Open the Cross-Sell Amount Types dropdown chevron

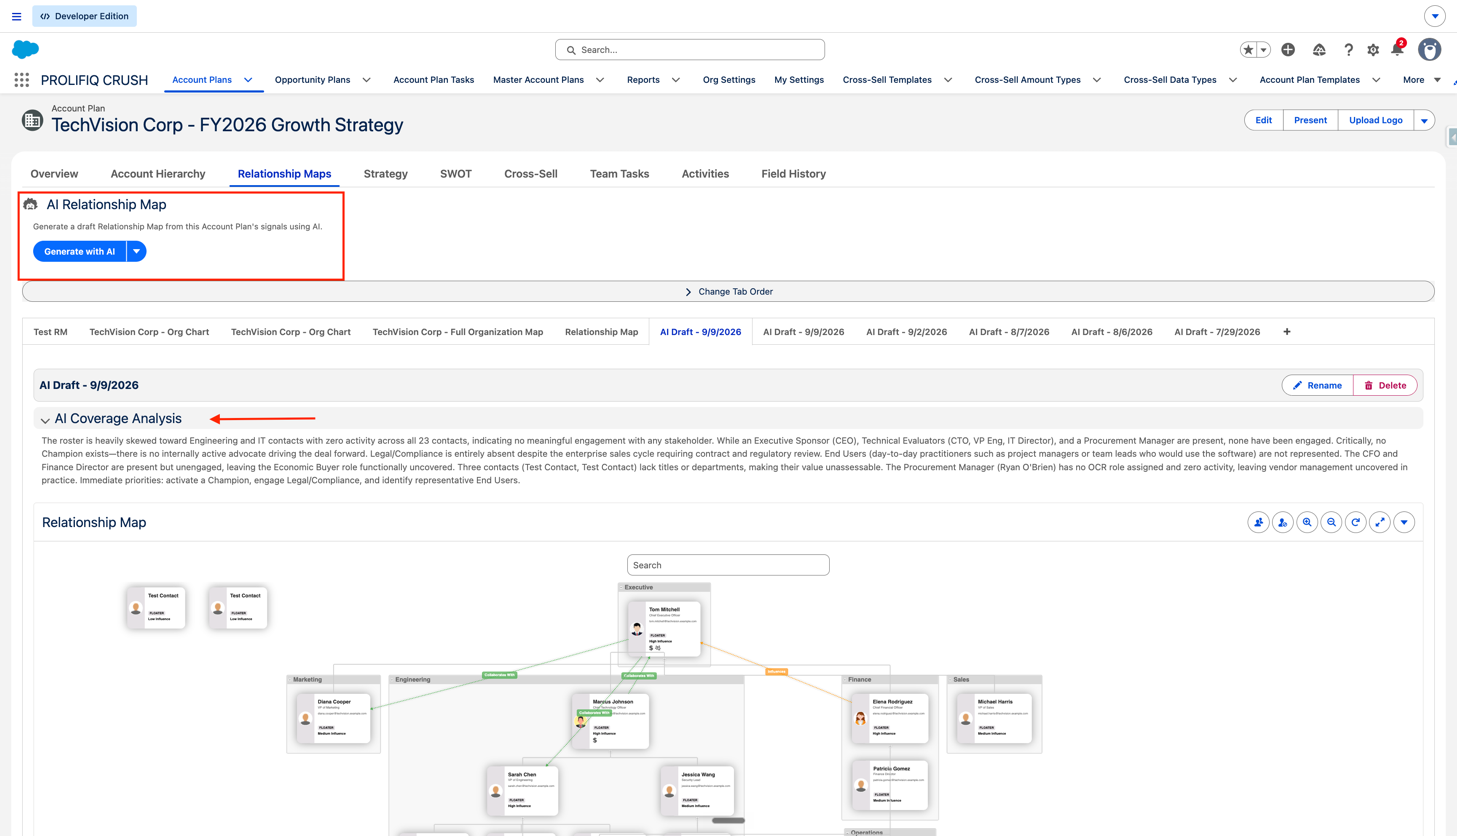(1097, 80)
